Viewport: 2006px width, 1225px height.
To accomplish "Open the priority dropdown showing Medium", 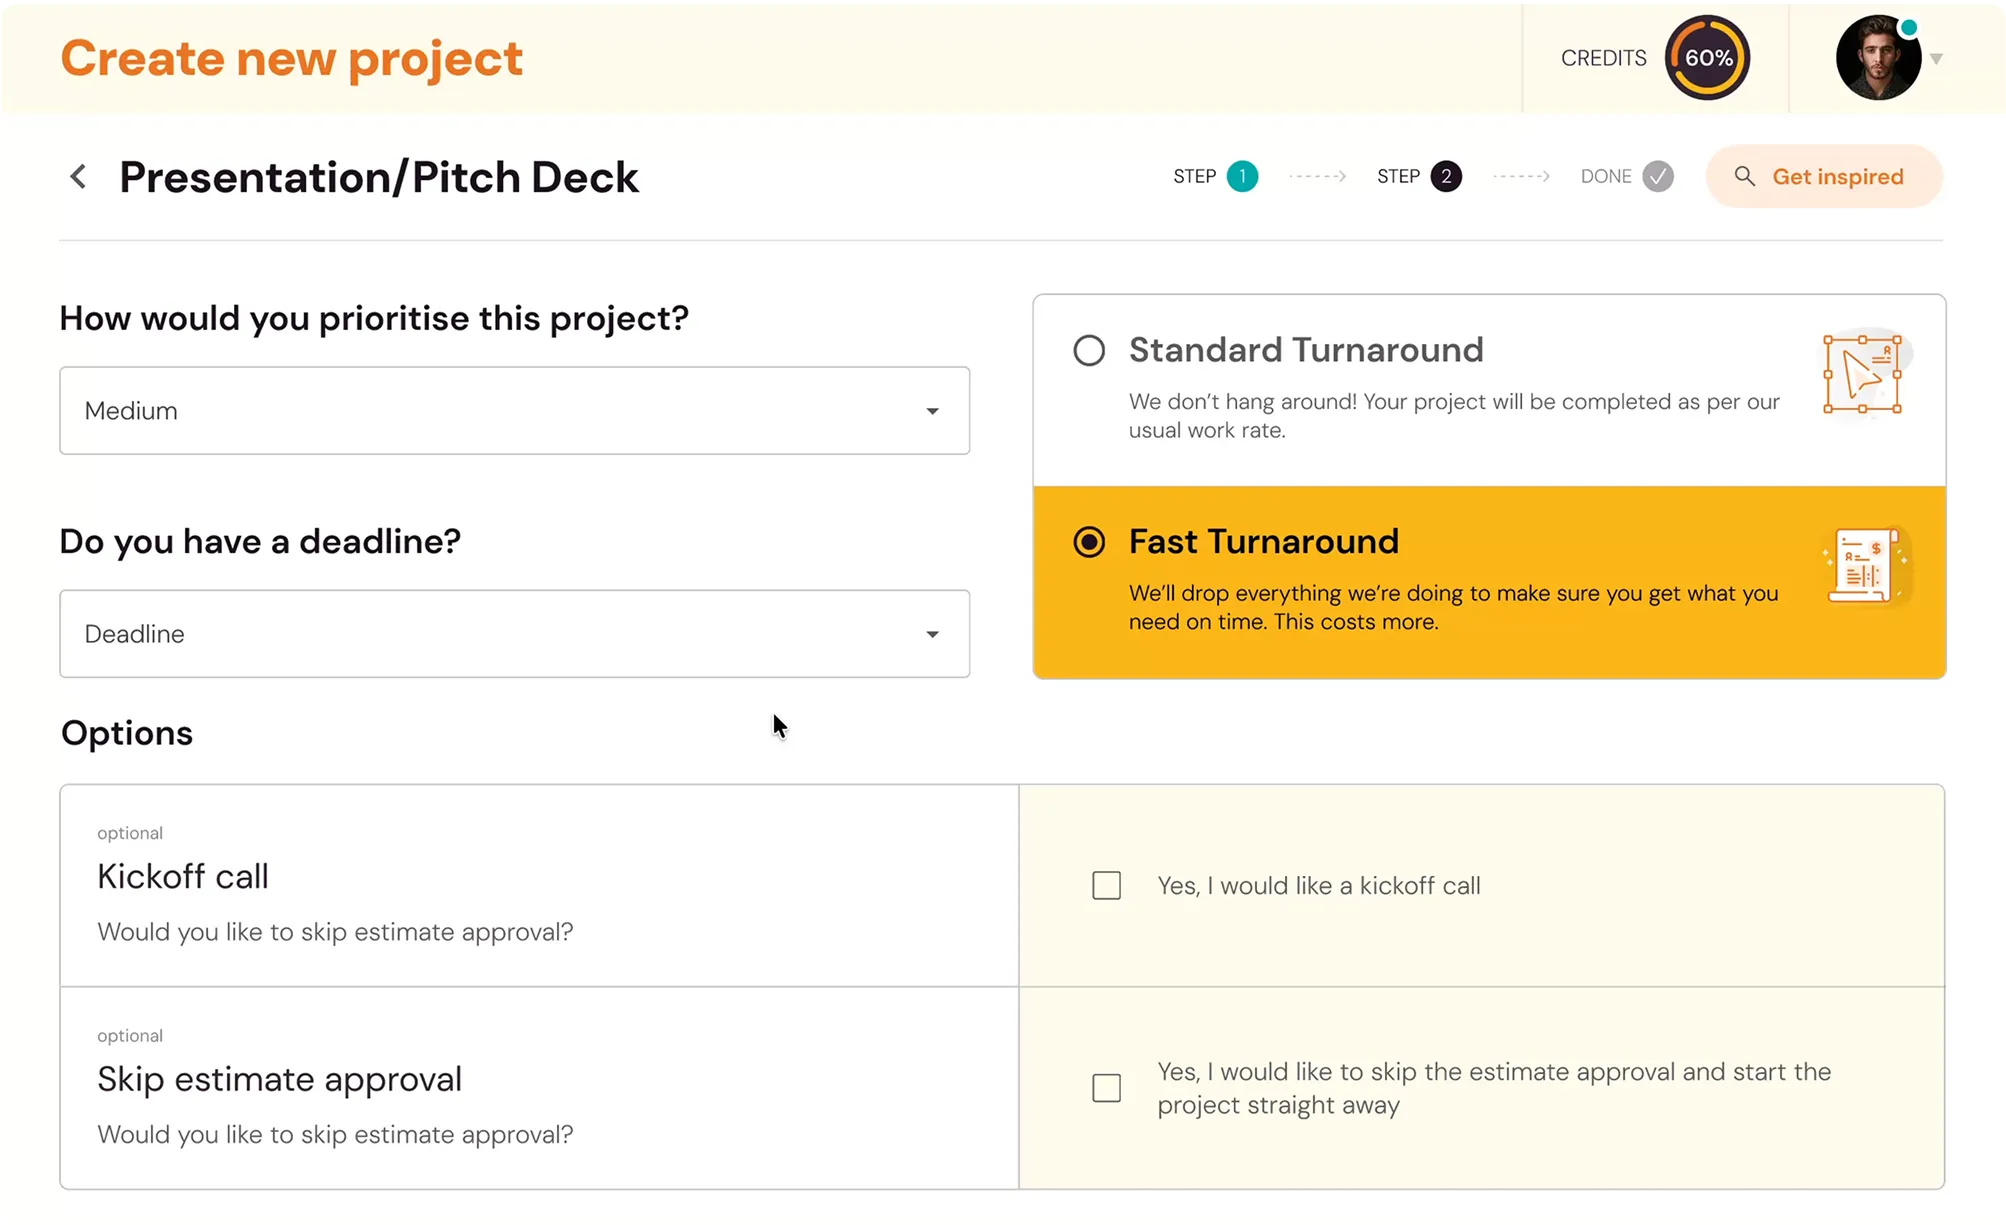I will [514, 411].
